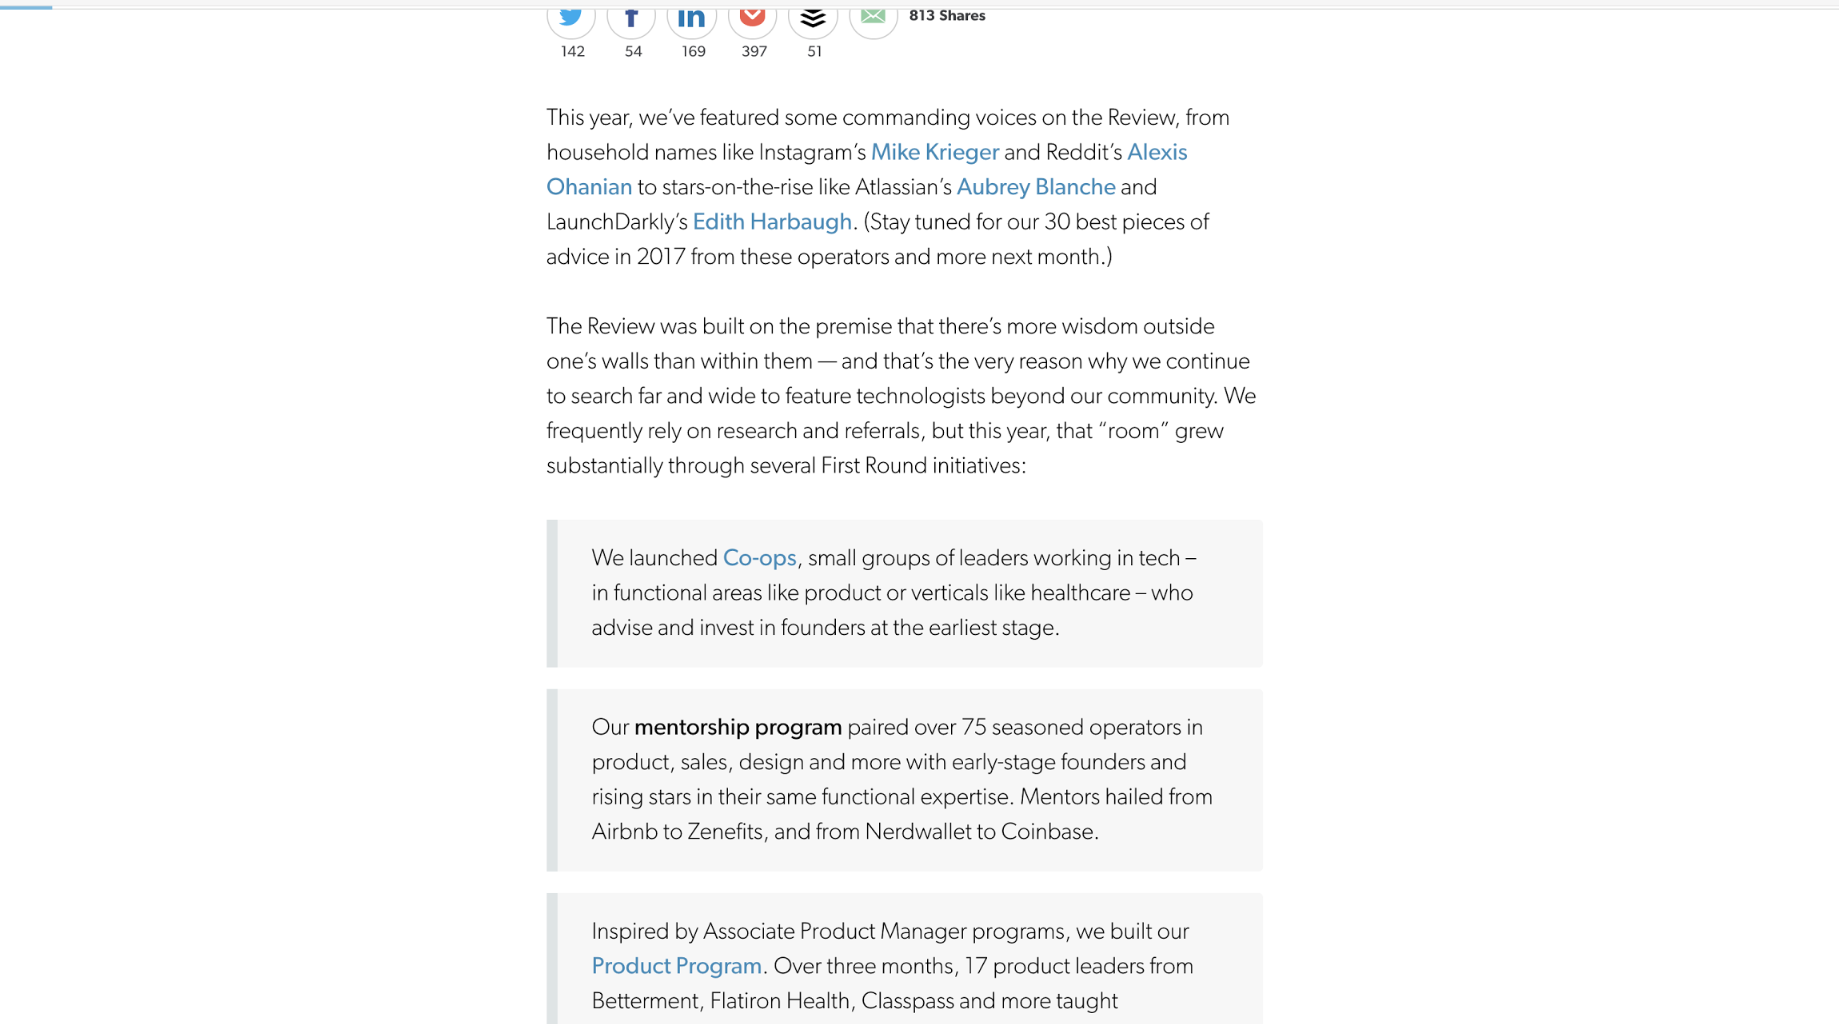1839x1024 pixels.
Task: Click the bold mentorship program text
Action: pyautogui.click(x=737, y=727)
